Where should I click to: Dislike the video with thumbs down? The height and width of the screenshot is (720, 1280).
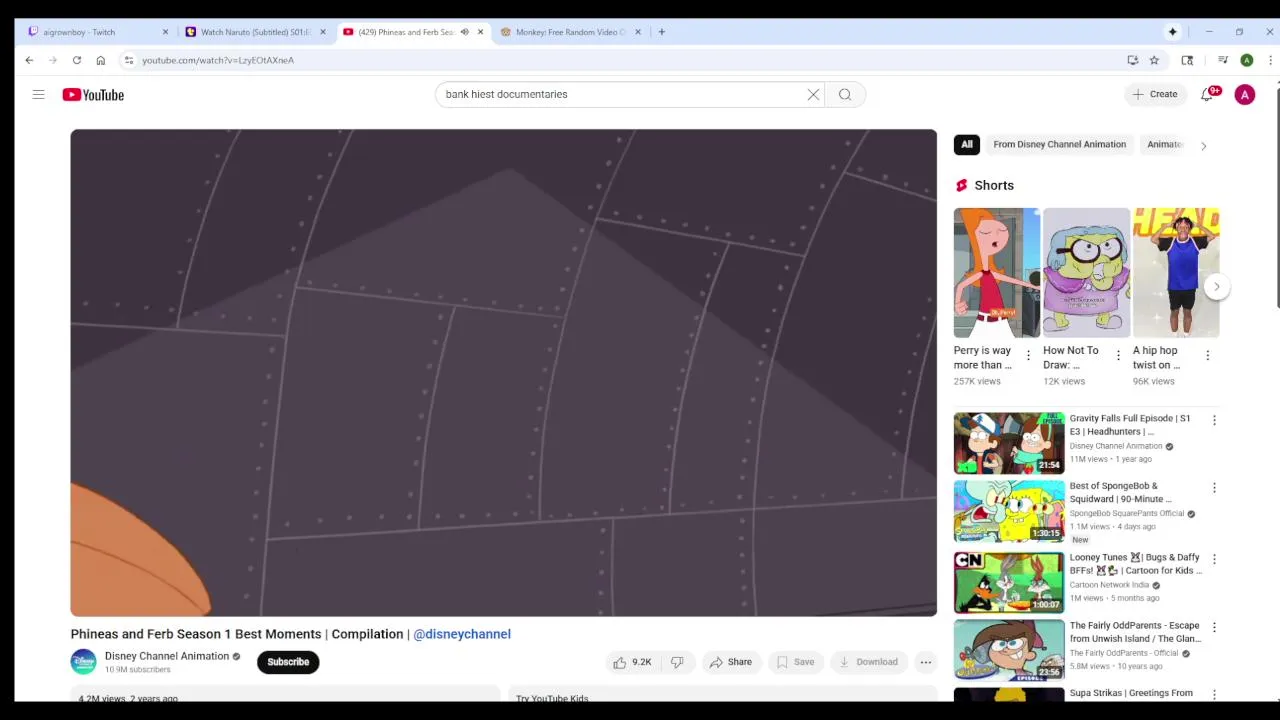pyautogui.click(x=677, y=662)
